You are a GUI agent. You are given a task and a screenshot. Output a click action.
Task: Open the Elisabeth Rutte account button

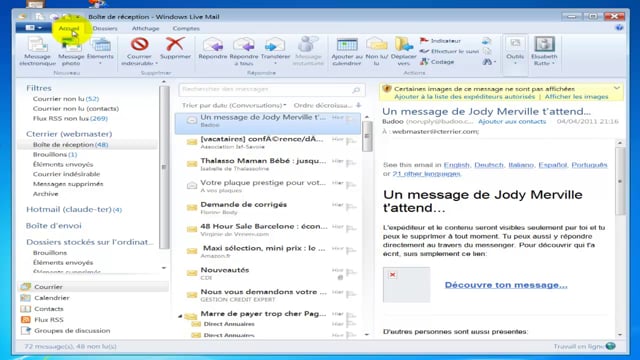(544, 51)
